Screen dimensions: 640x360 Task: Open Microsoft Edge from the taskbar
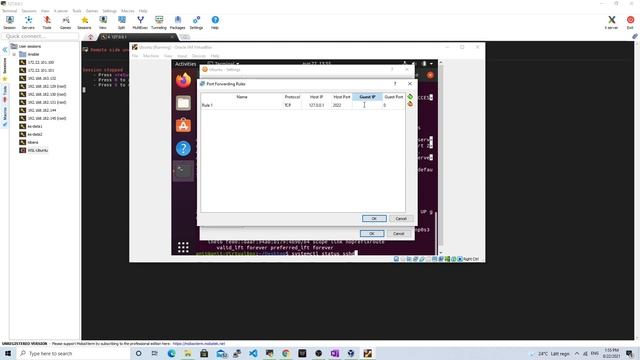(171, 353)
